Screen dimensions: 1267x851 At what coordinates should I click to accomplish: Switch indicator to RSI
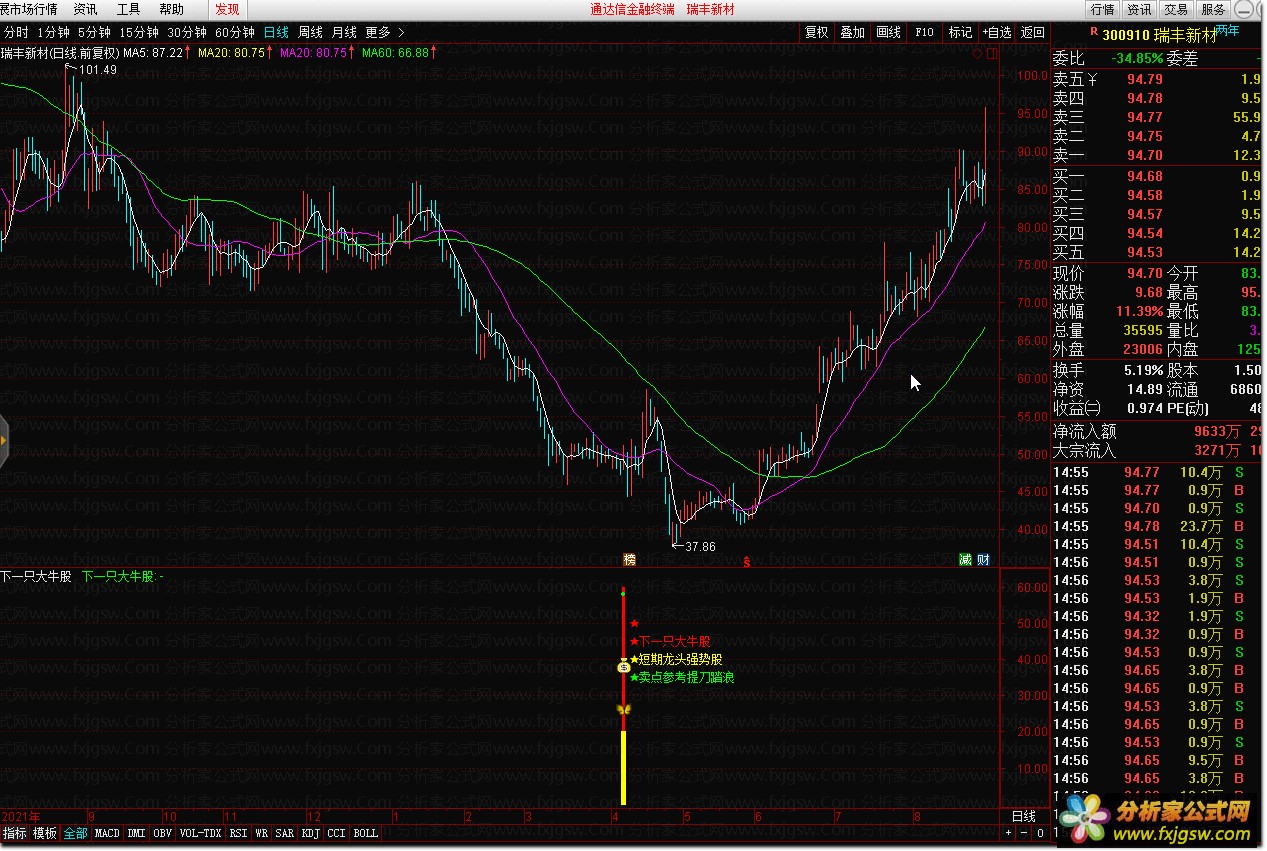(x=238, y=833)
